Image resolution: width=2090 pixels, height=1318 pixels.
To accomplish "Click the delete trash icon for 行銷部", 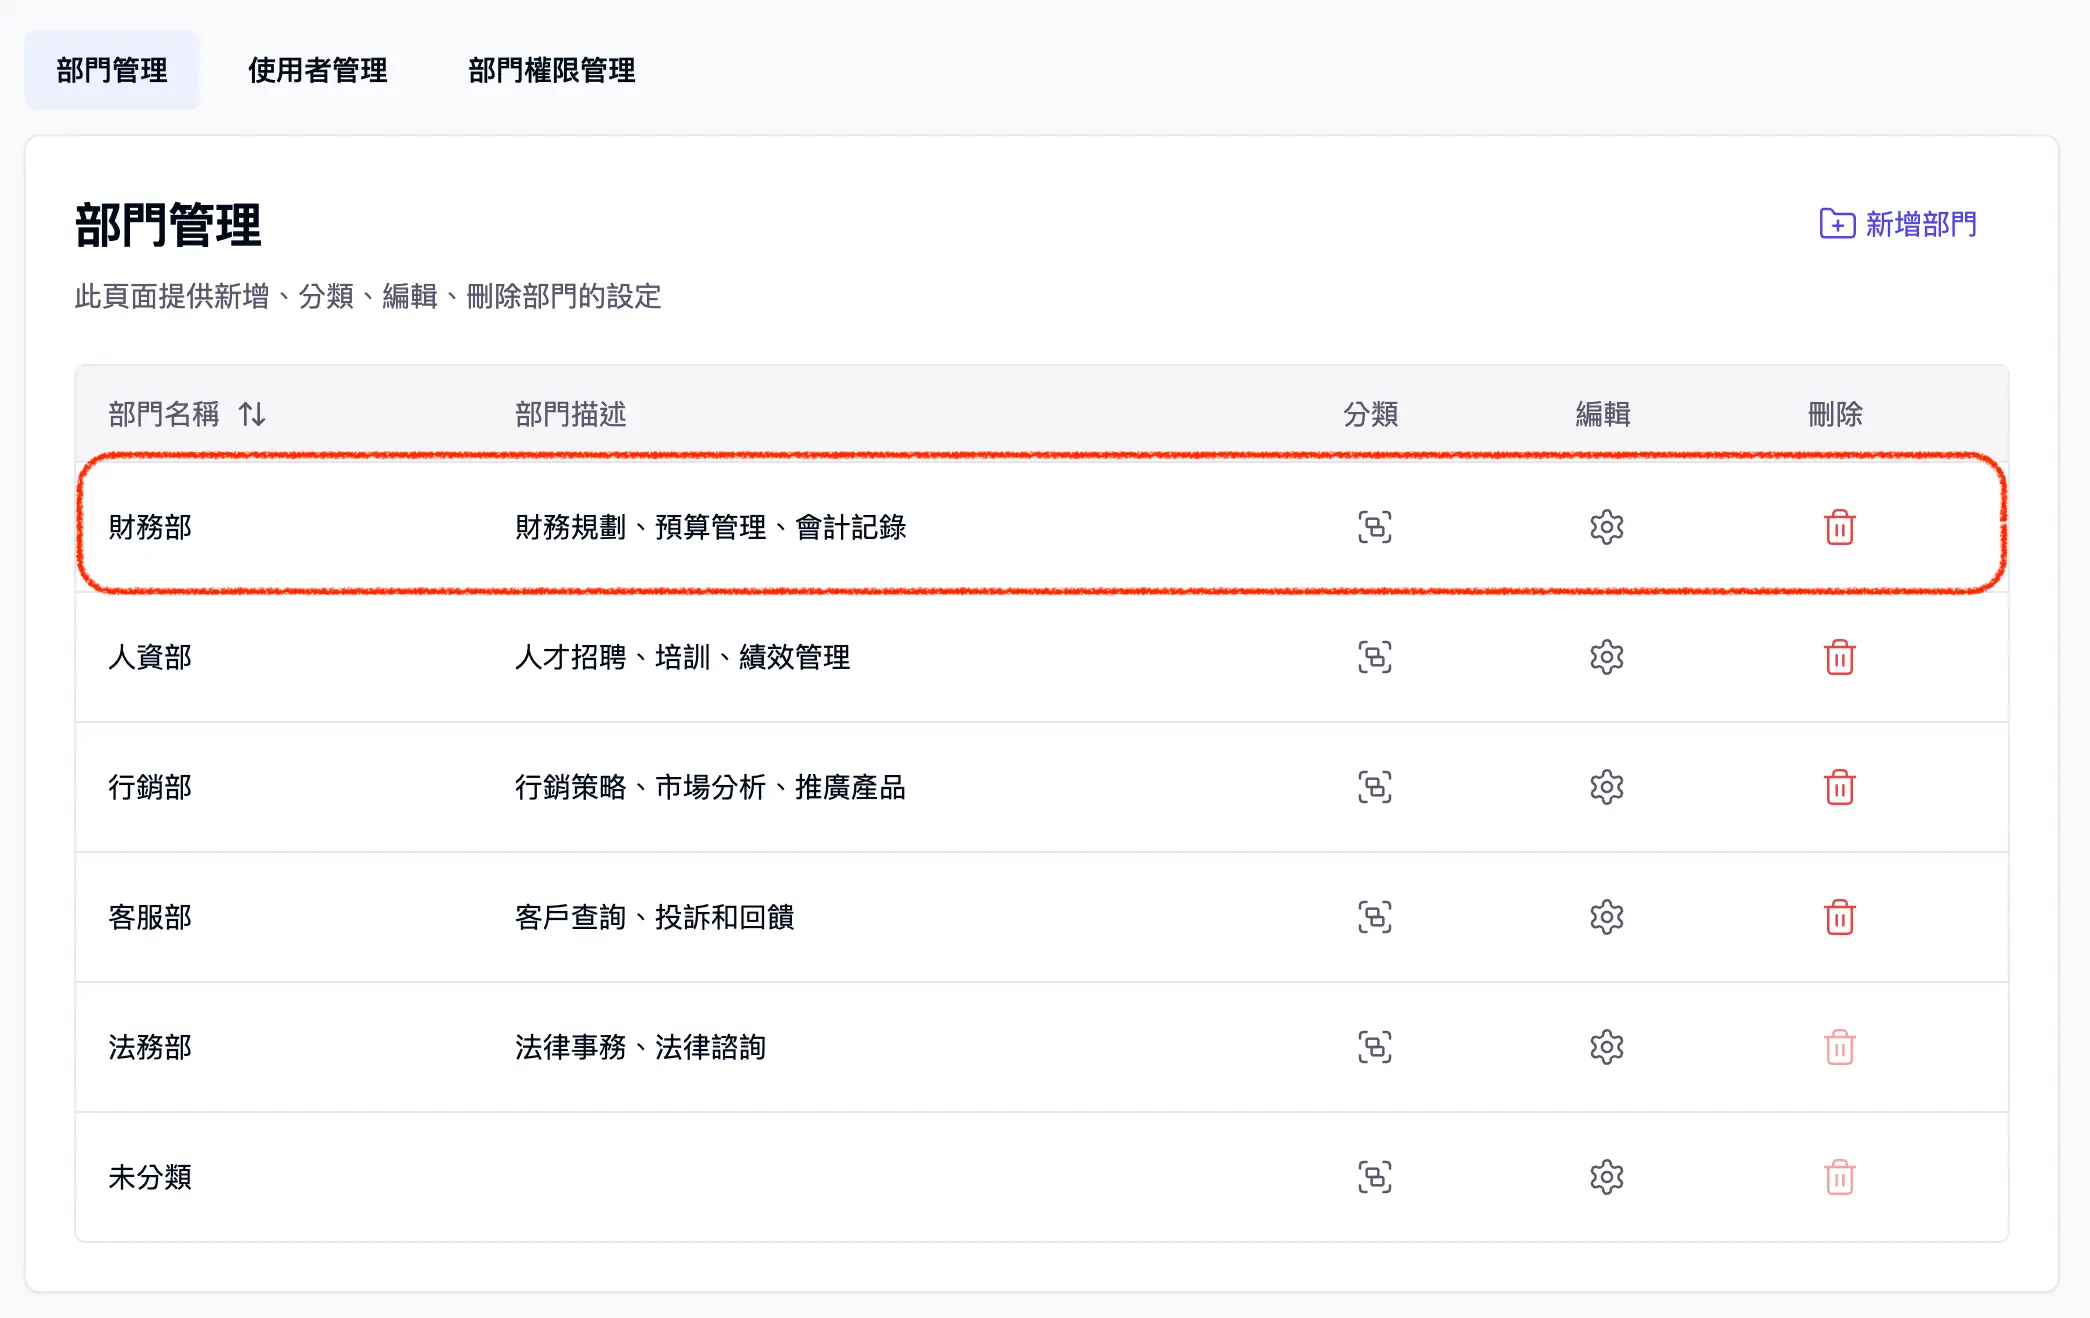I will pos(1840,787).
